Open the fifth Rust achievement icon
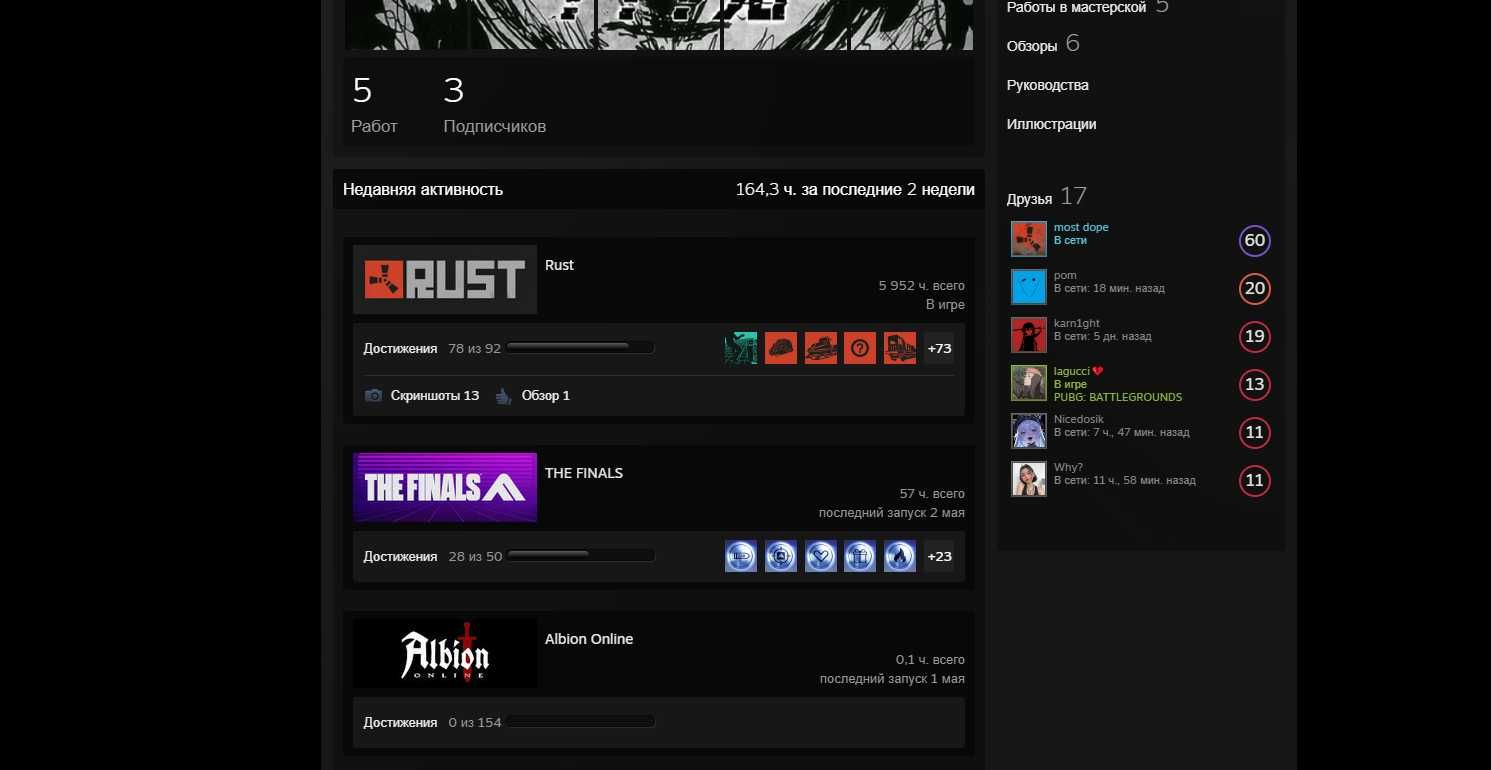This screenshot has height=770, width=1491. click(x=900, y=348)
